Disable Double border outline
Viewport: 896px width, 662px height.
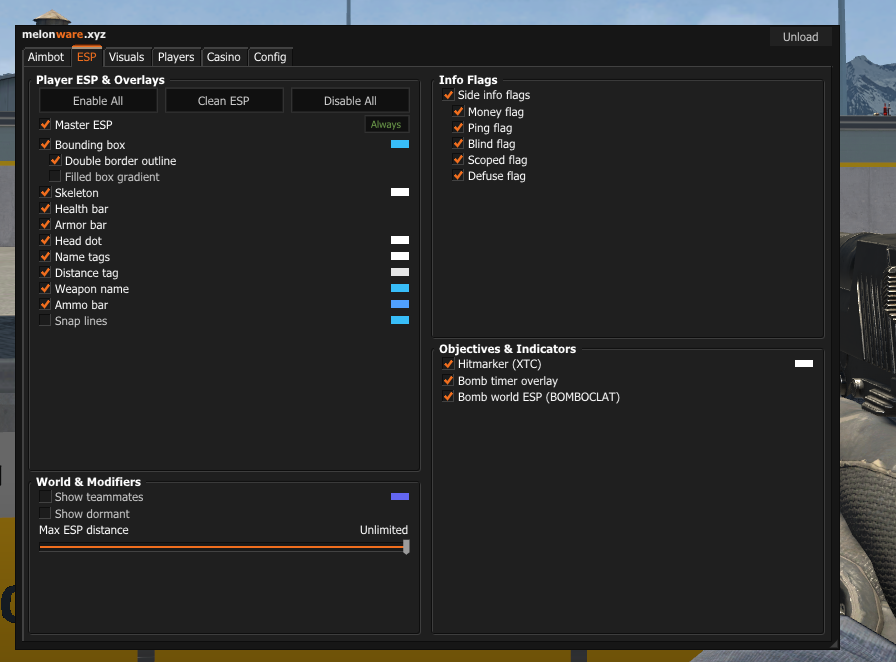[x=55, y=160]
